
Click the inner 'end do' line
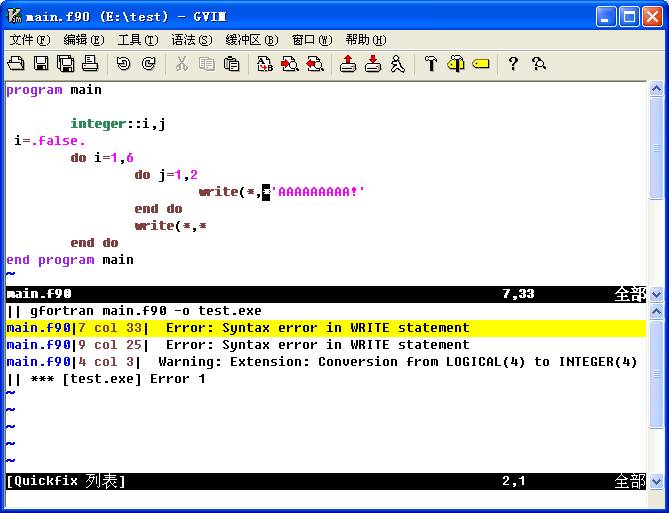coord(158,209)
